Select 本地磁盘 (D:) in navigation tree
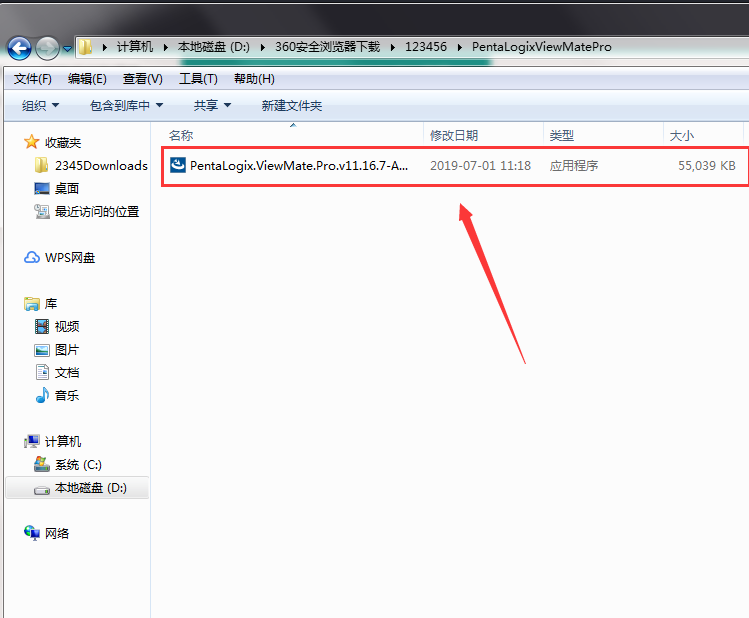This screenshot has height=618, width=749. pos(91,488)
